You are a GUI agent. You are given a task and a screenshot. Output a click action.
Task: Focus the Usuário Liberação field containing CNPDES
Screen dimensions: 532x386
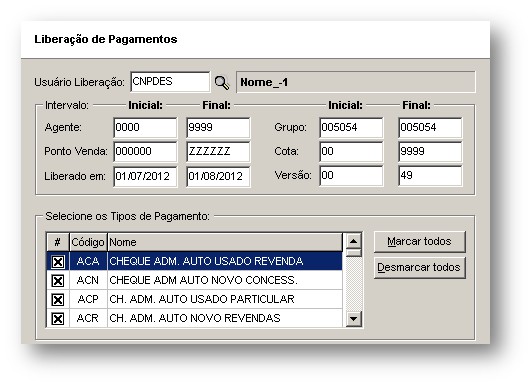(x=170, y=82)
